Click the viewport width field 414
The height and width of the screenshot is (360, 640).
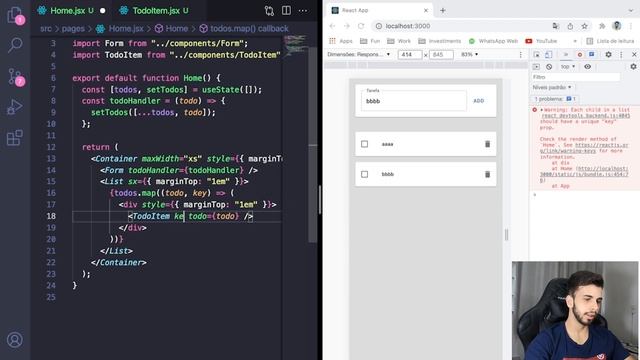pyautogui.click(x=409, y=55)
